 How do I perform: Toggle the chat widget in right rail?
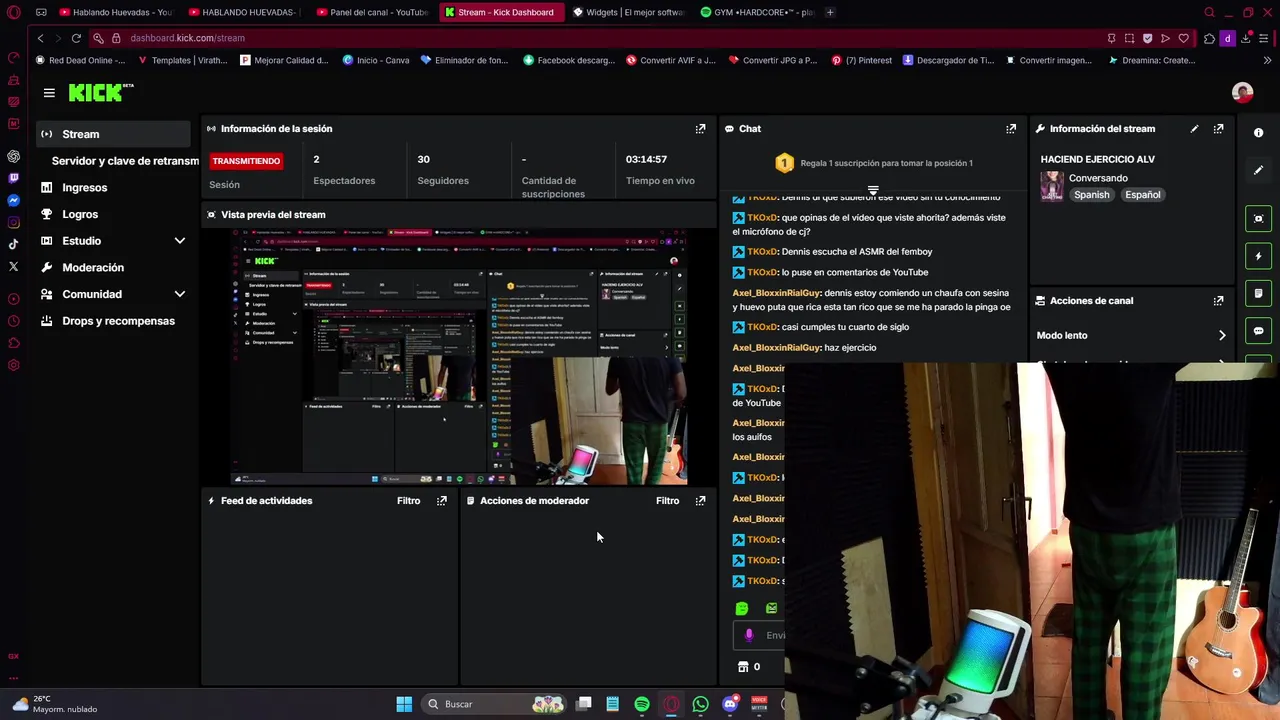coord(1258,331)
